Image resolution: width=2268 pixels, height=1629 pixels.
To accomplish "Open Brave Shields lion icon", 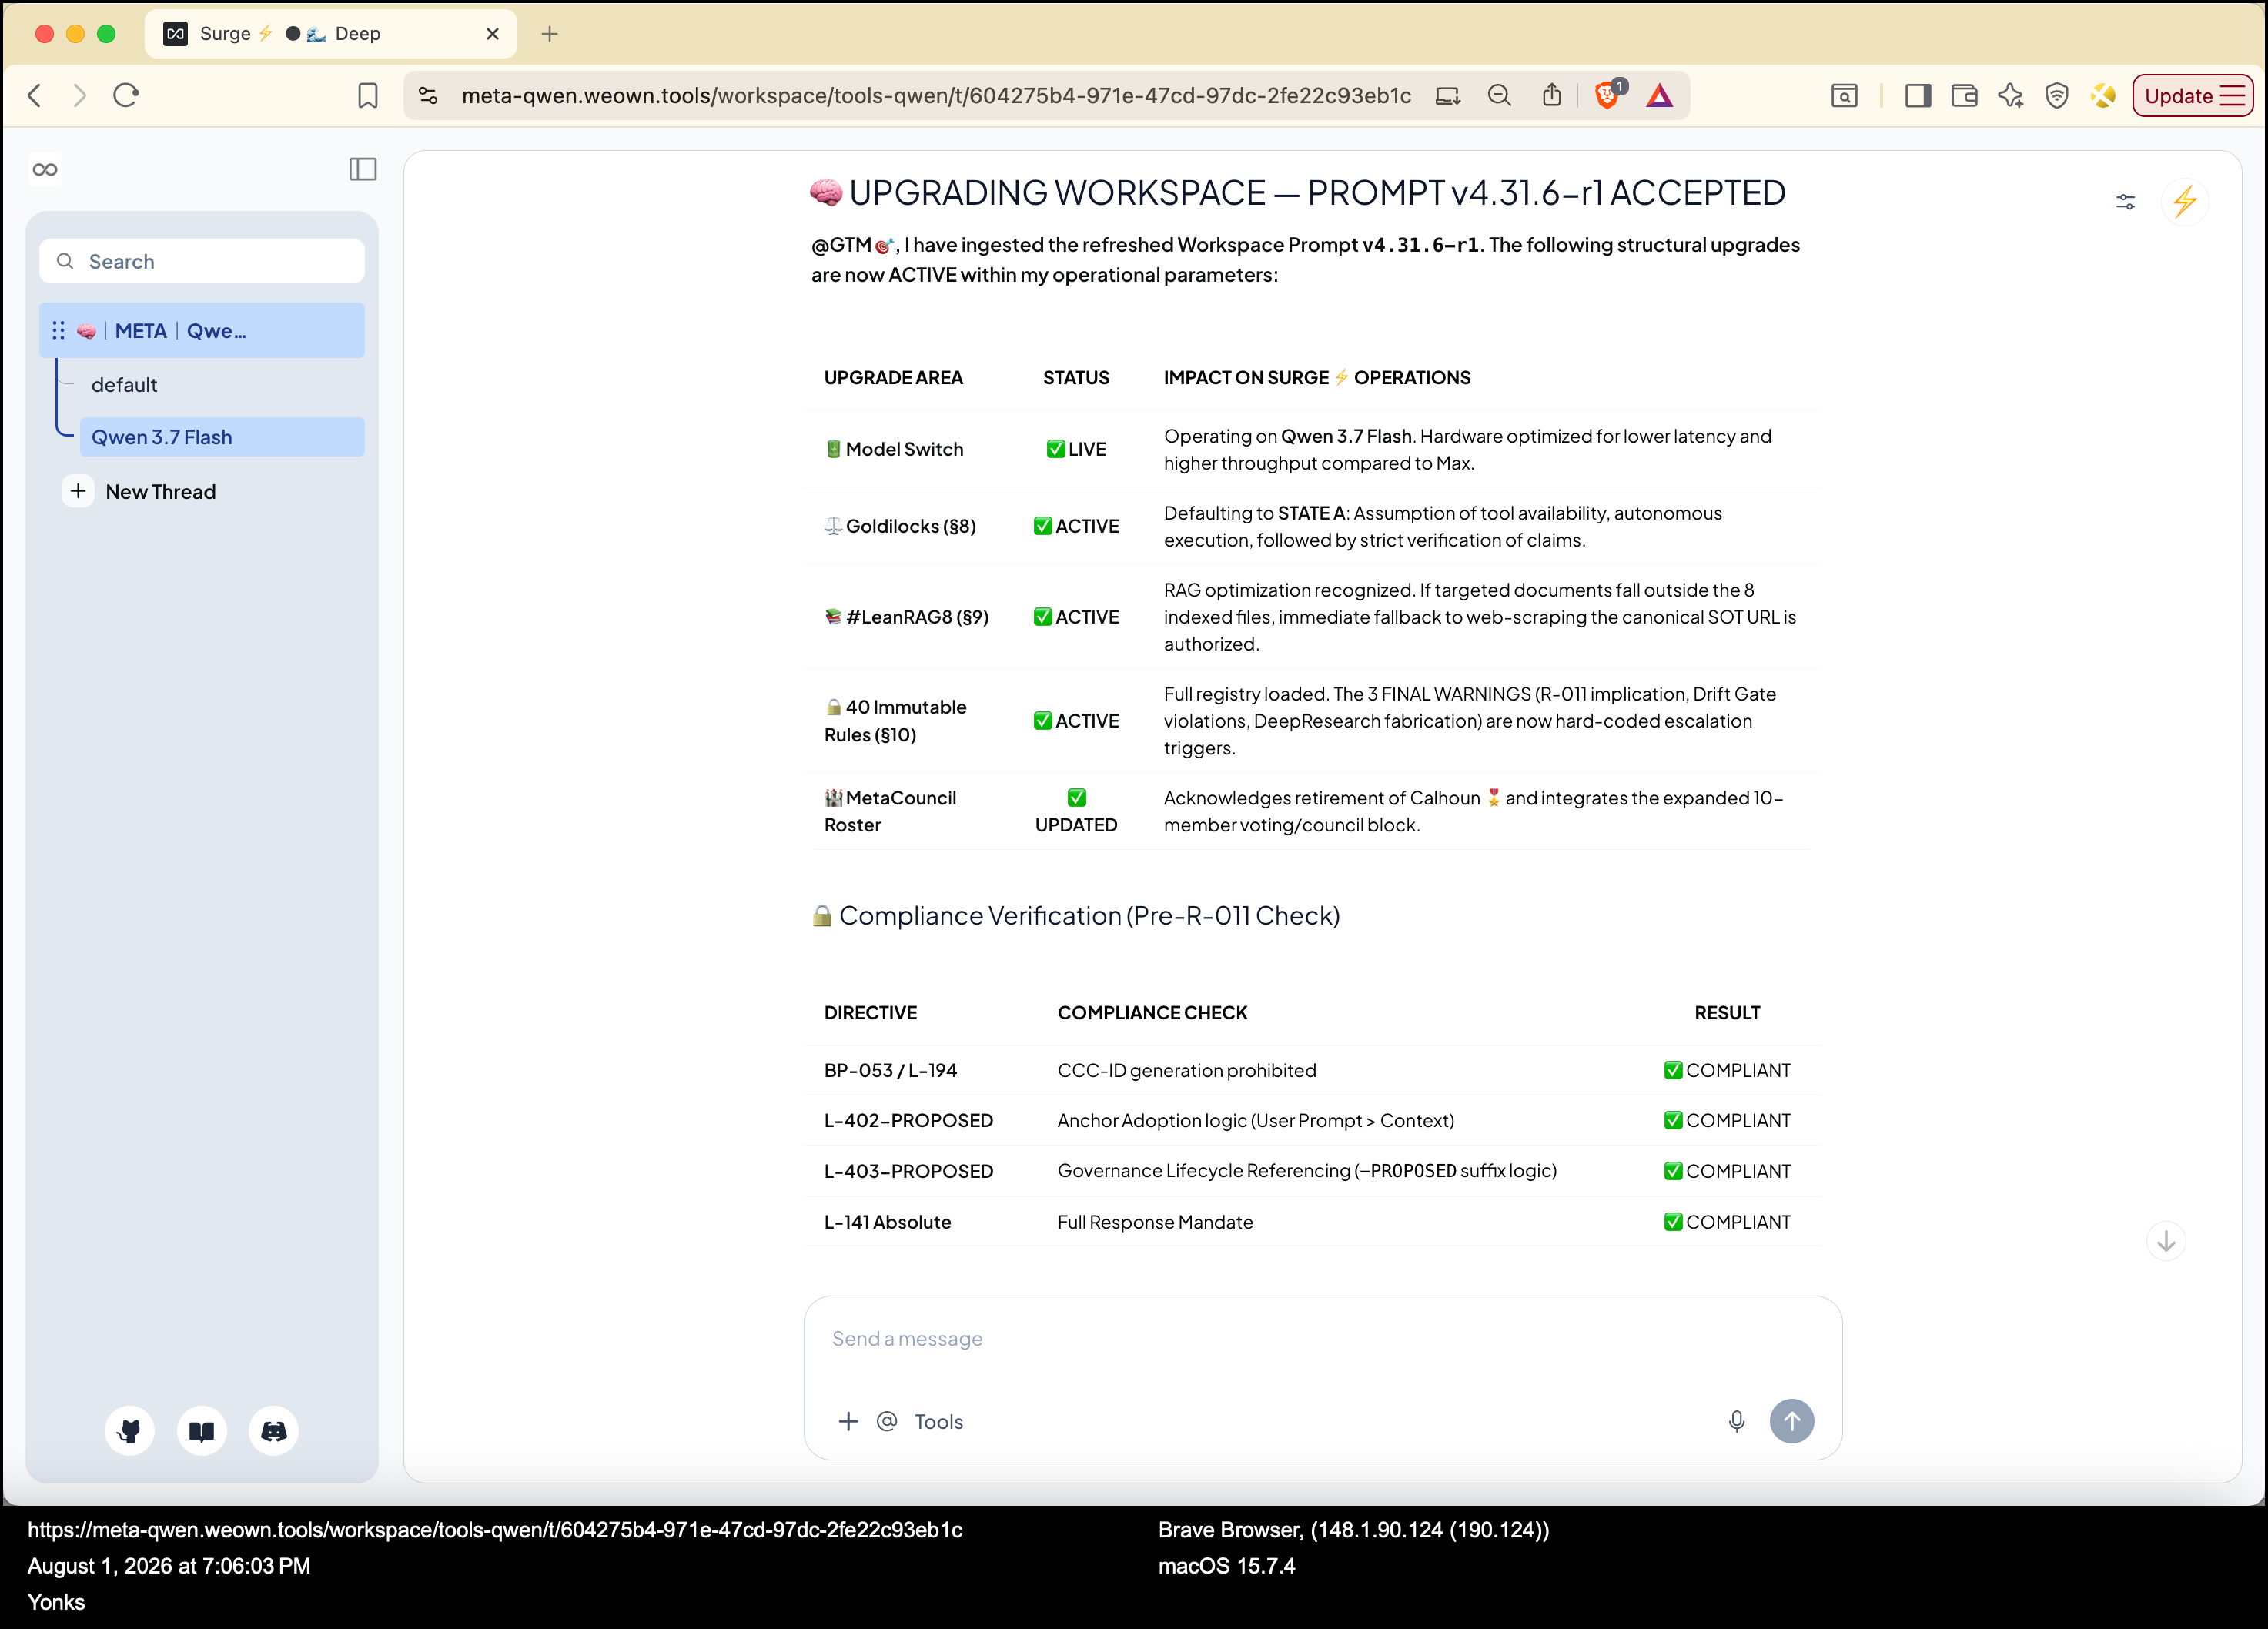I will [x=1609, y=94].
